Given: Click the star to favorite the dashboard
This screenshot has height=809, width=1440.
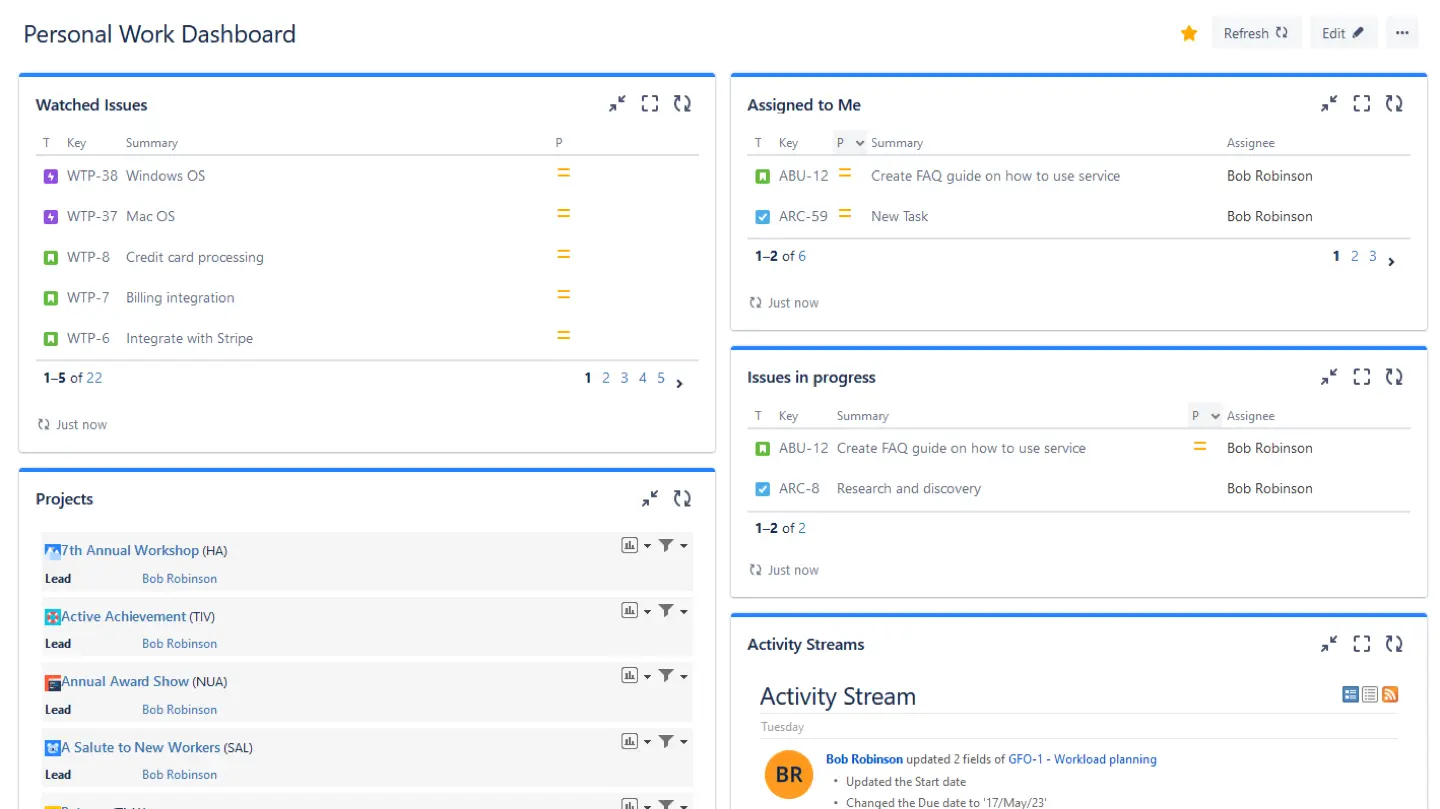Looking at the screenshot, I should [1189, 33].
